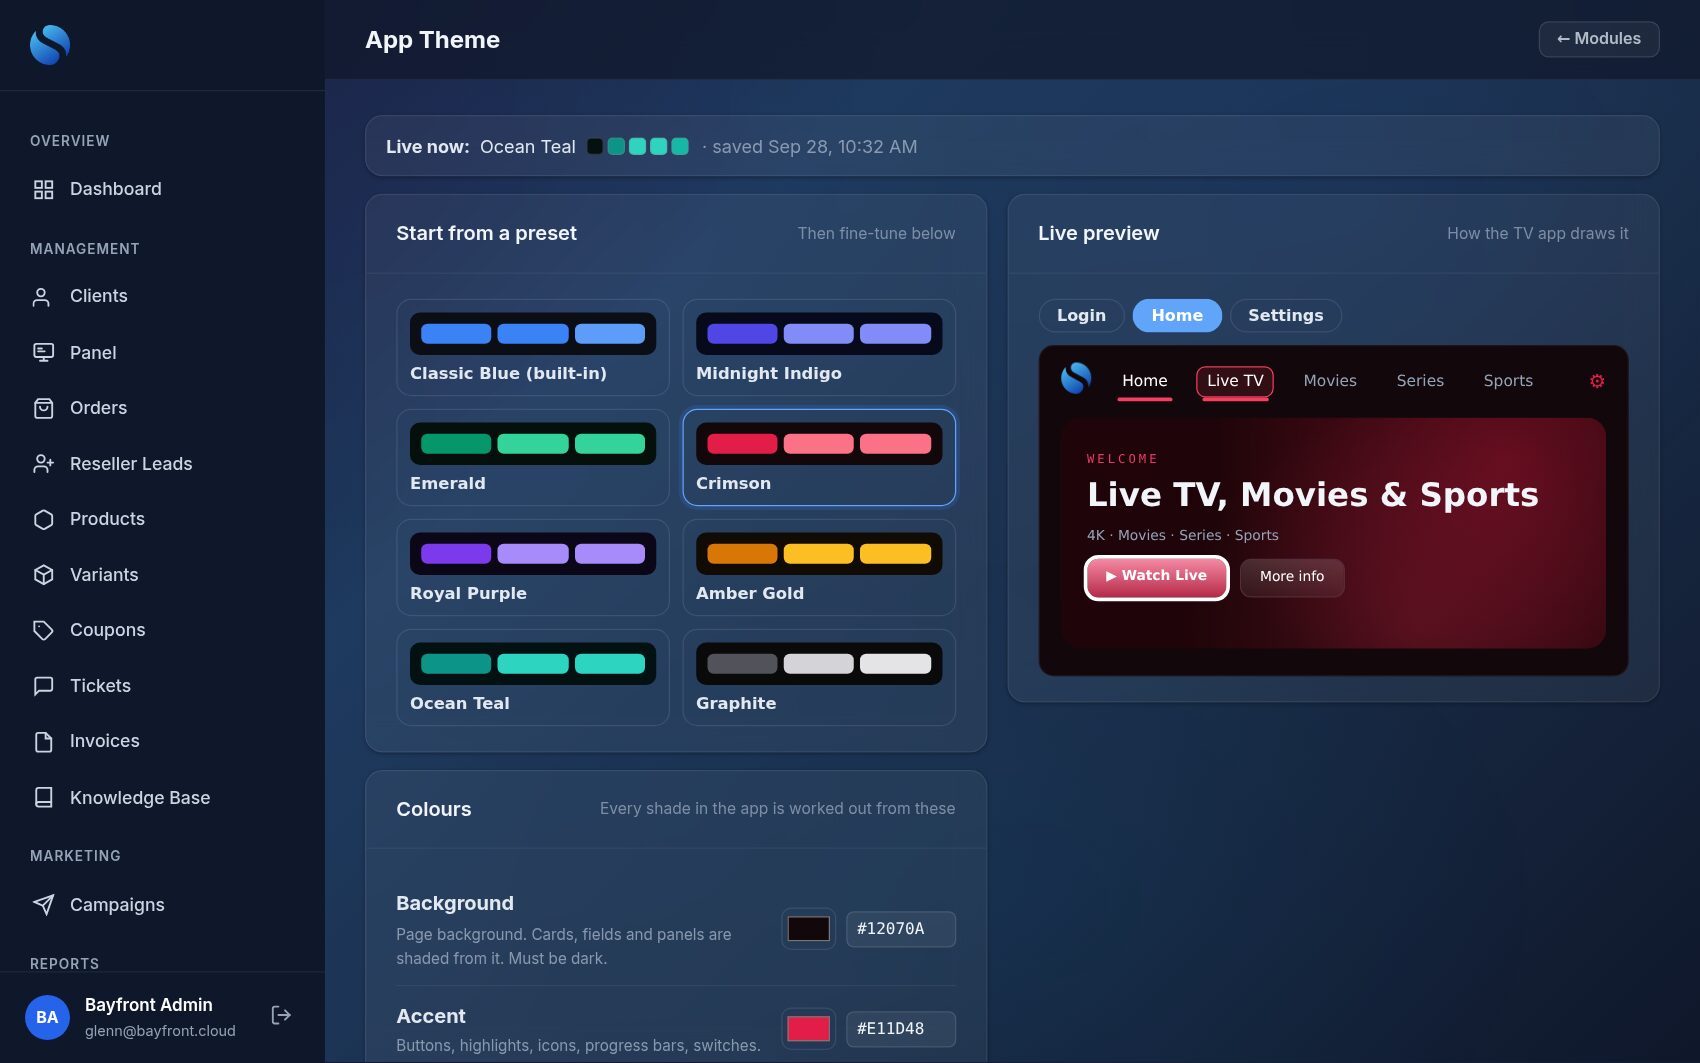Click the More info button
This screenshot has width=1700, height=1063.
tap(1292, 577)
